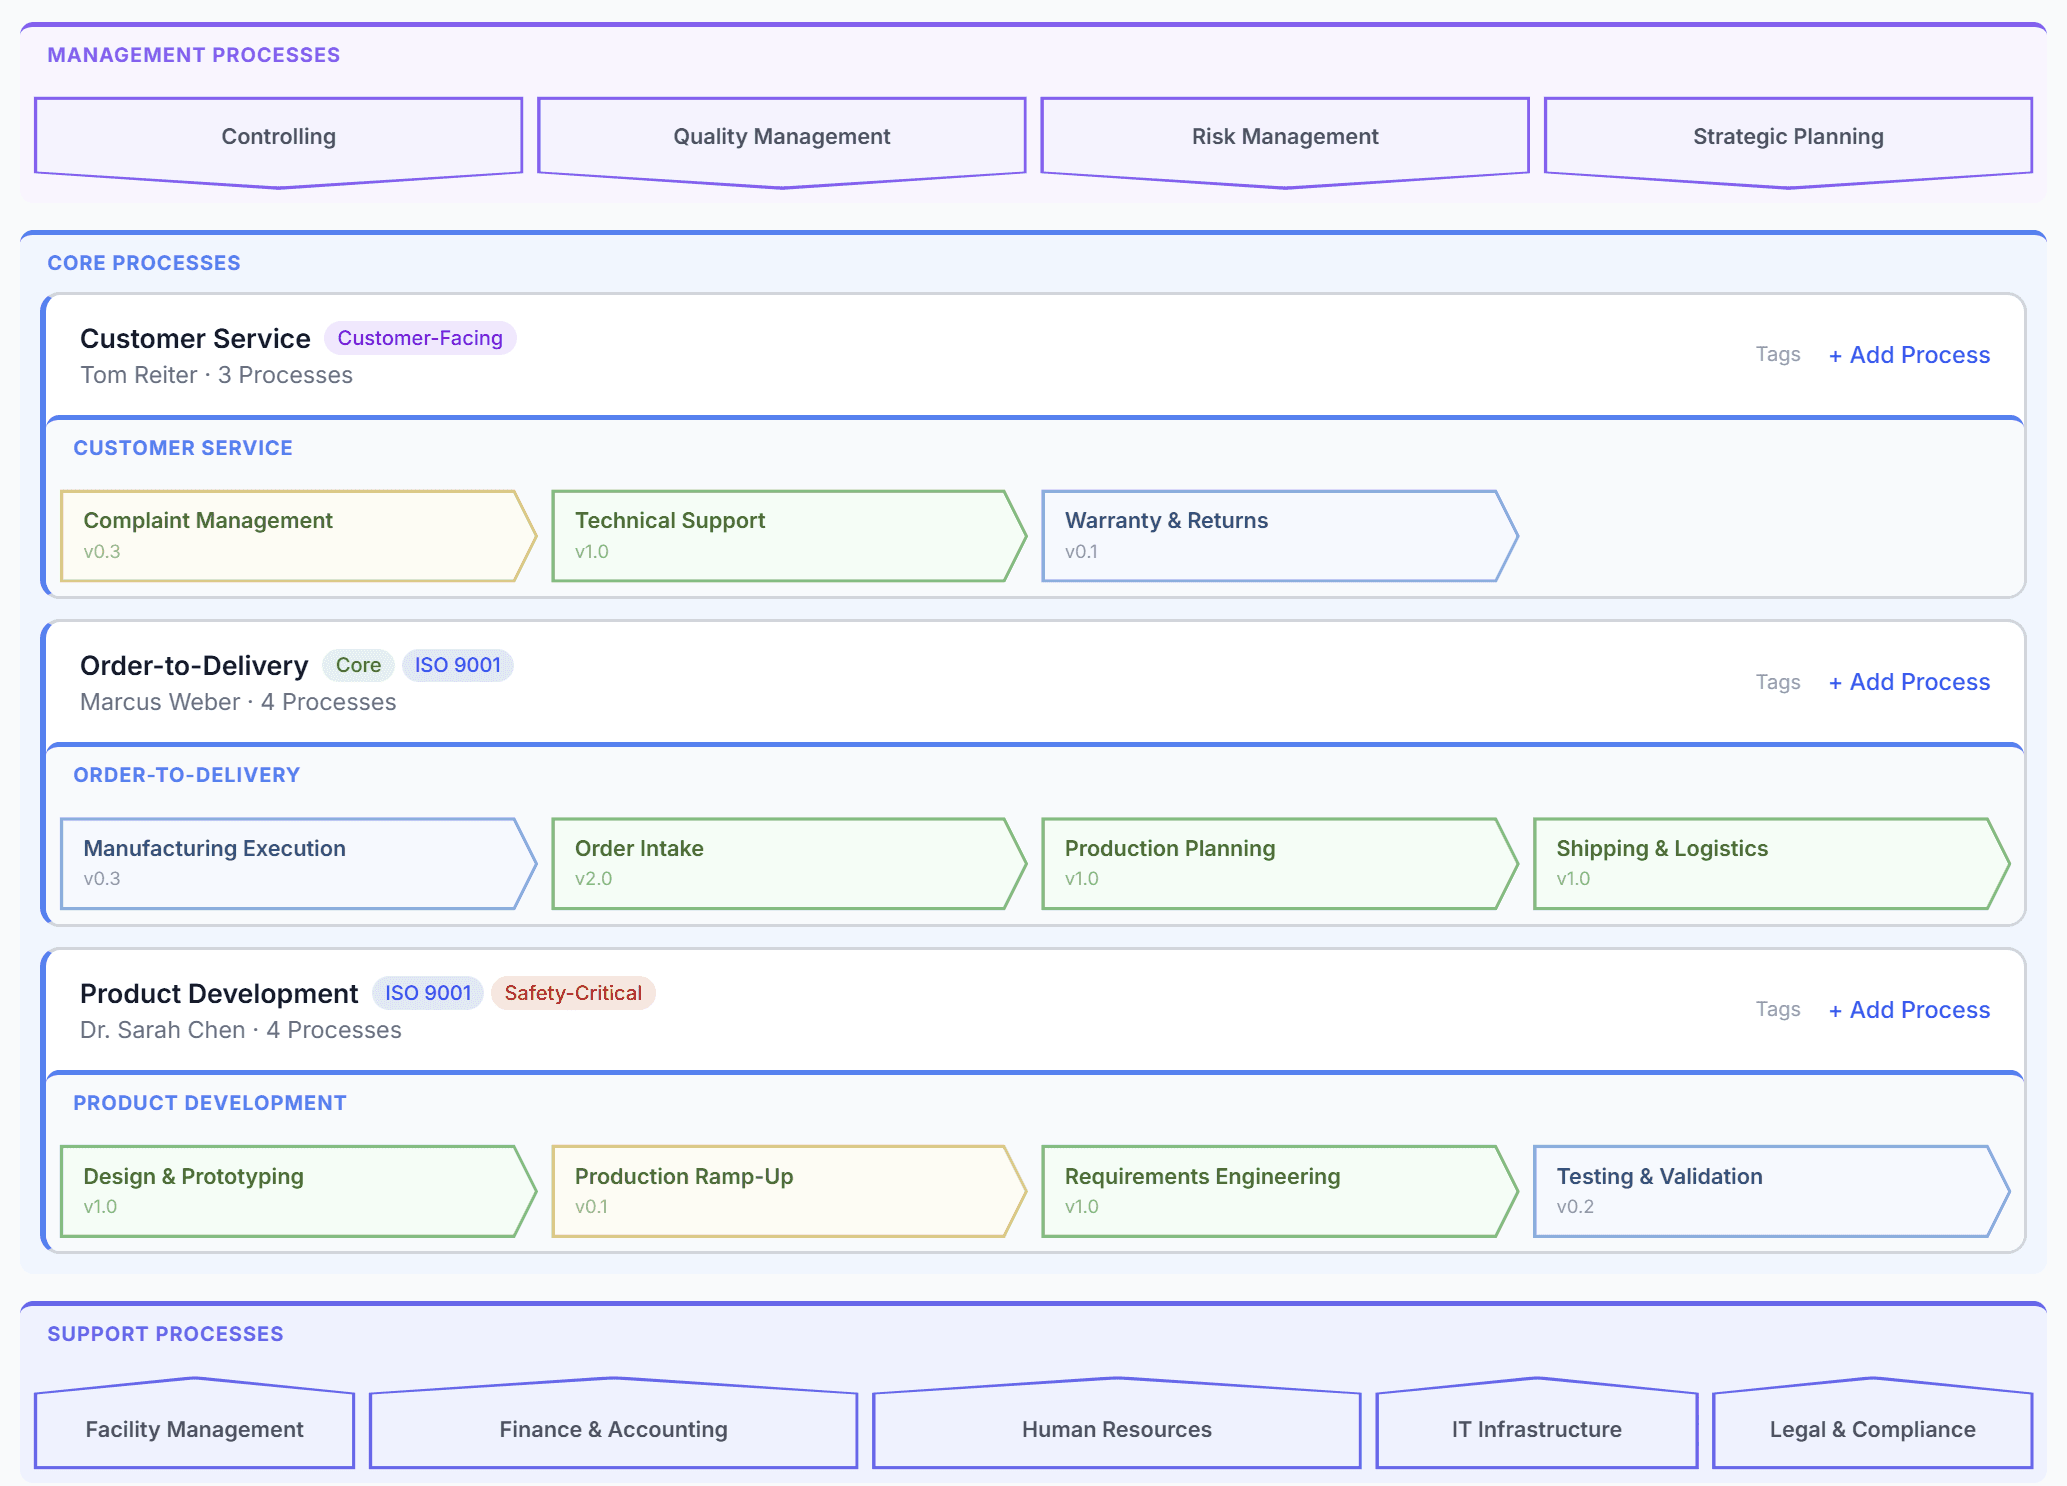
Task: Click the ISO 9001 tag on Order-to-Delivery
Action: (457, 665)
